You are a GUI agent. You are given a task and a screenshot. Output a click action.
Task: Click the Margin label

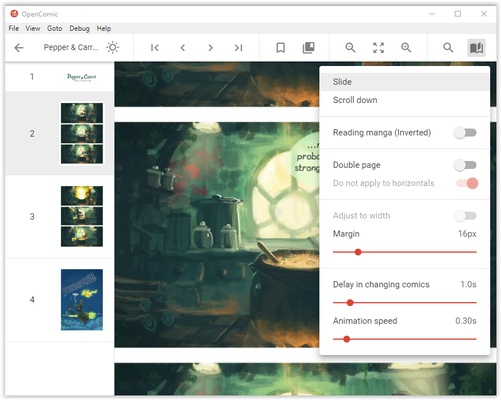[x=346, y=234]
